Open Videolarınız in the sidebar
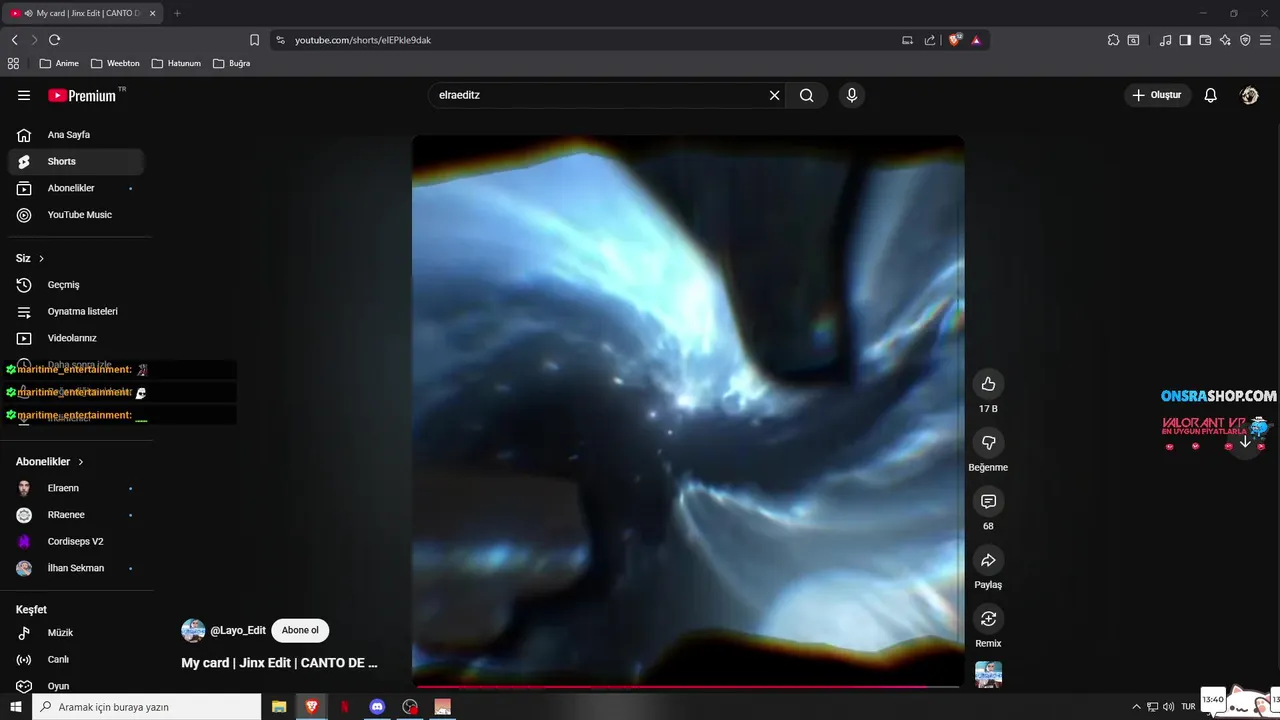Viewport: 1280px width, 720px height. [76, 338]
